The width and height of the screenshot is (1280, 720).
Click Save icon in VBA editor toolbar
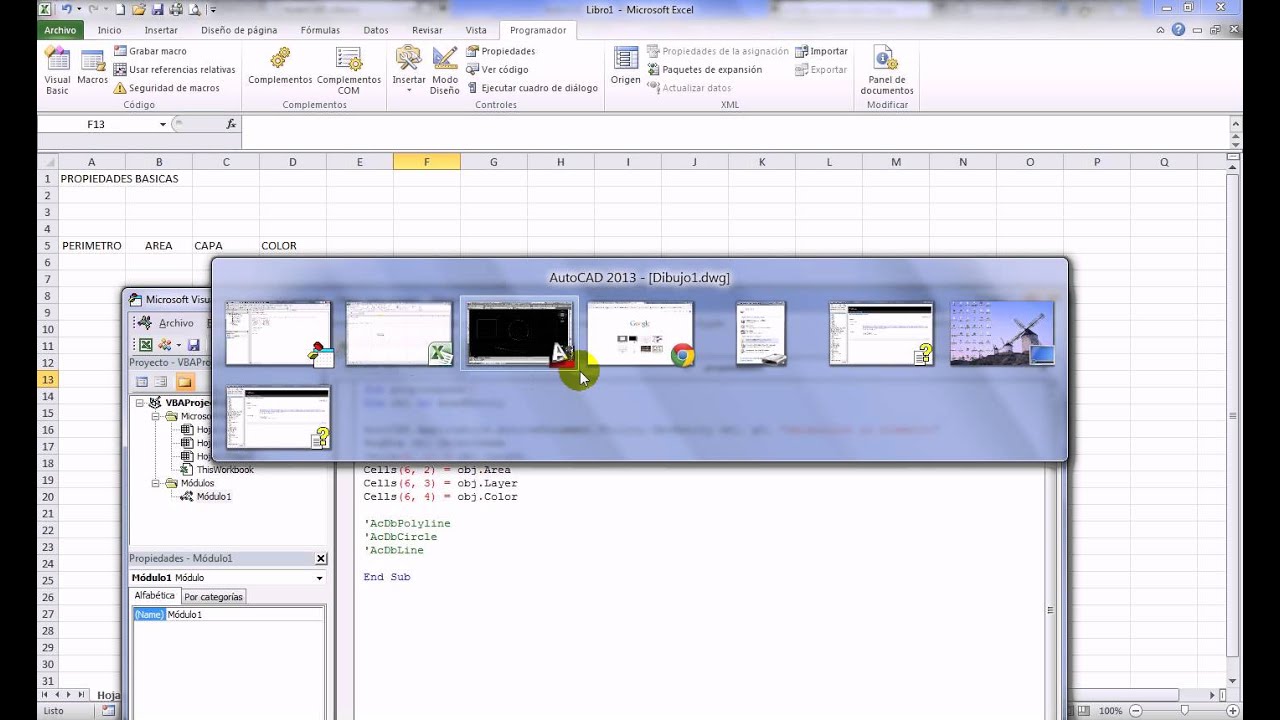193,345
